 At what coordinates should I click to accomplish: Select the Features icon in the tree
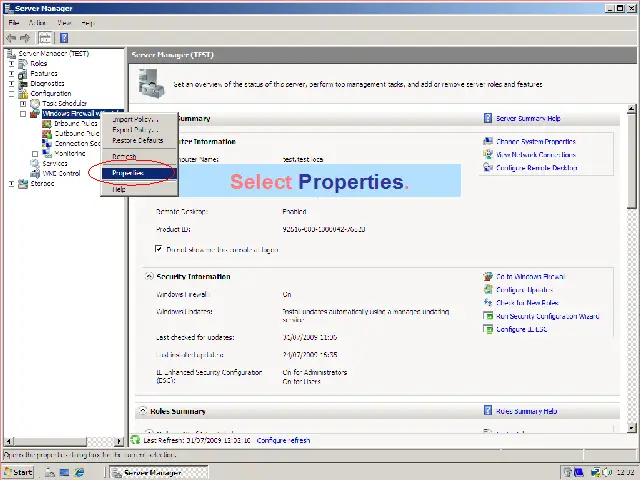click(x=23, y=73)
